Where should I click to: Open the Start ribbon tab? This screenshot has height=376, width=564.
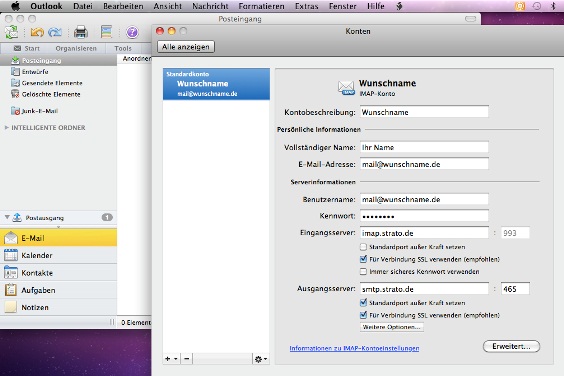[x=27, y=48]
